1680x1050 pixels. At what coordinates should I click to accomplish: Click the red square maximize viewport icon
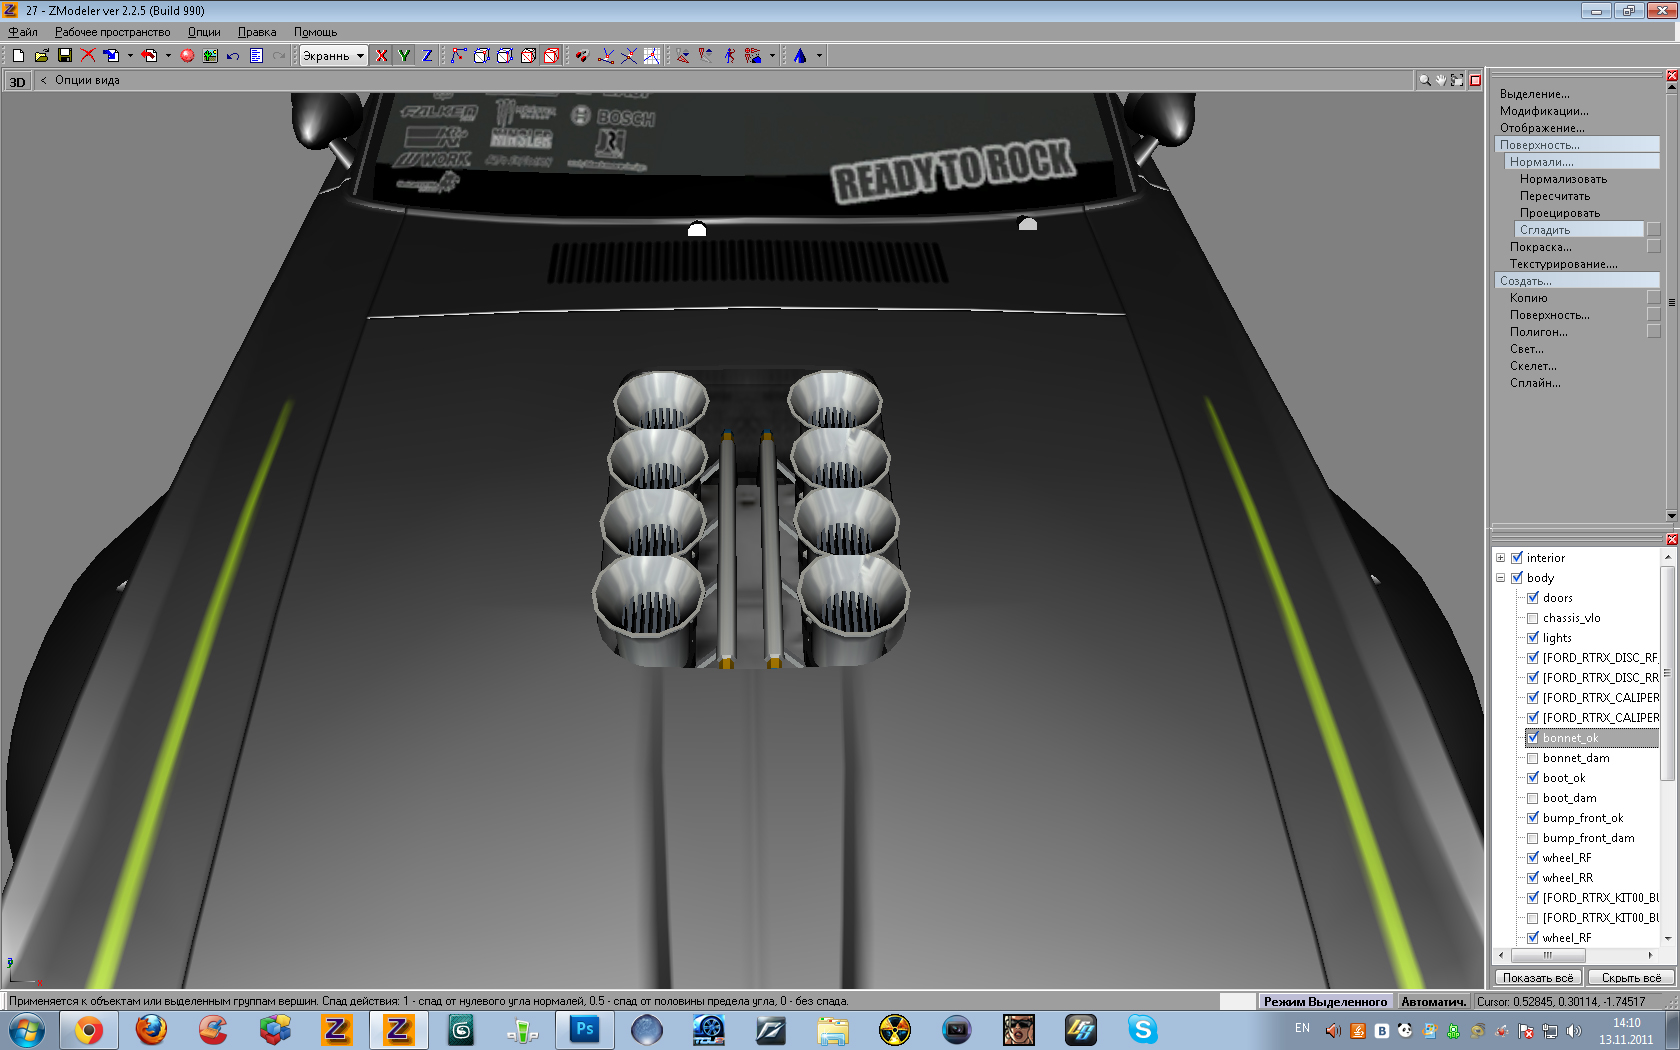click(1475, 80)
